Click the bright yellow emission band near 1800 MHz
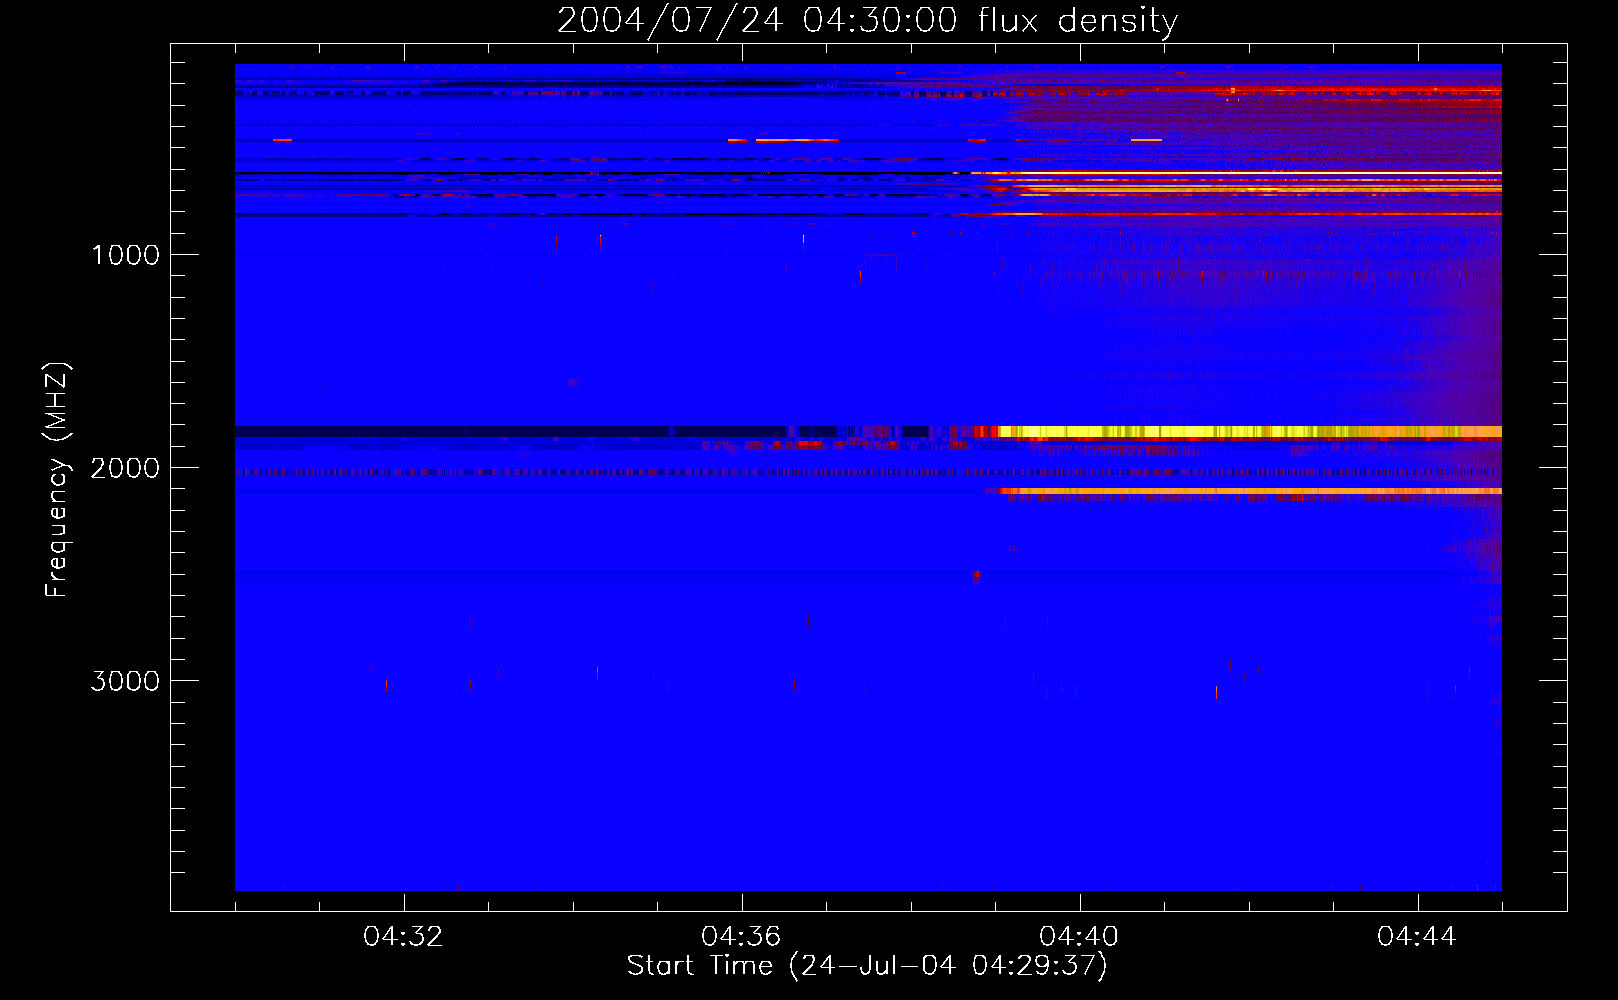 [x=1250, y=432]
